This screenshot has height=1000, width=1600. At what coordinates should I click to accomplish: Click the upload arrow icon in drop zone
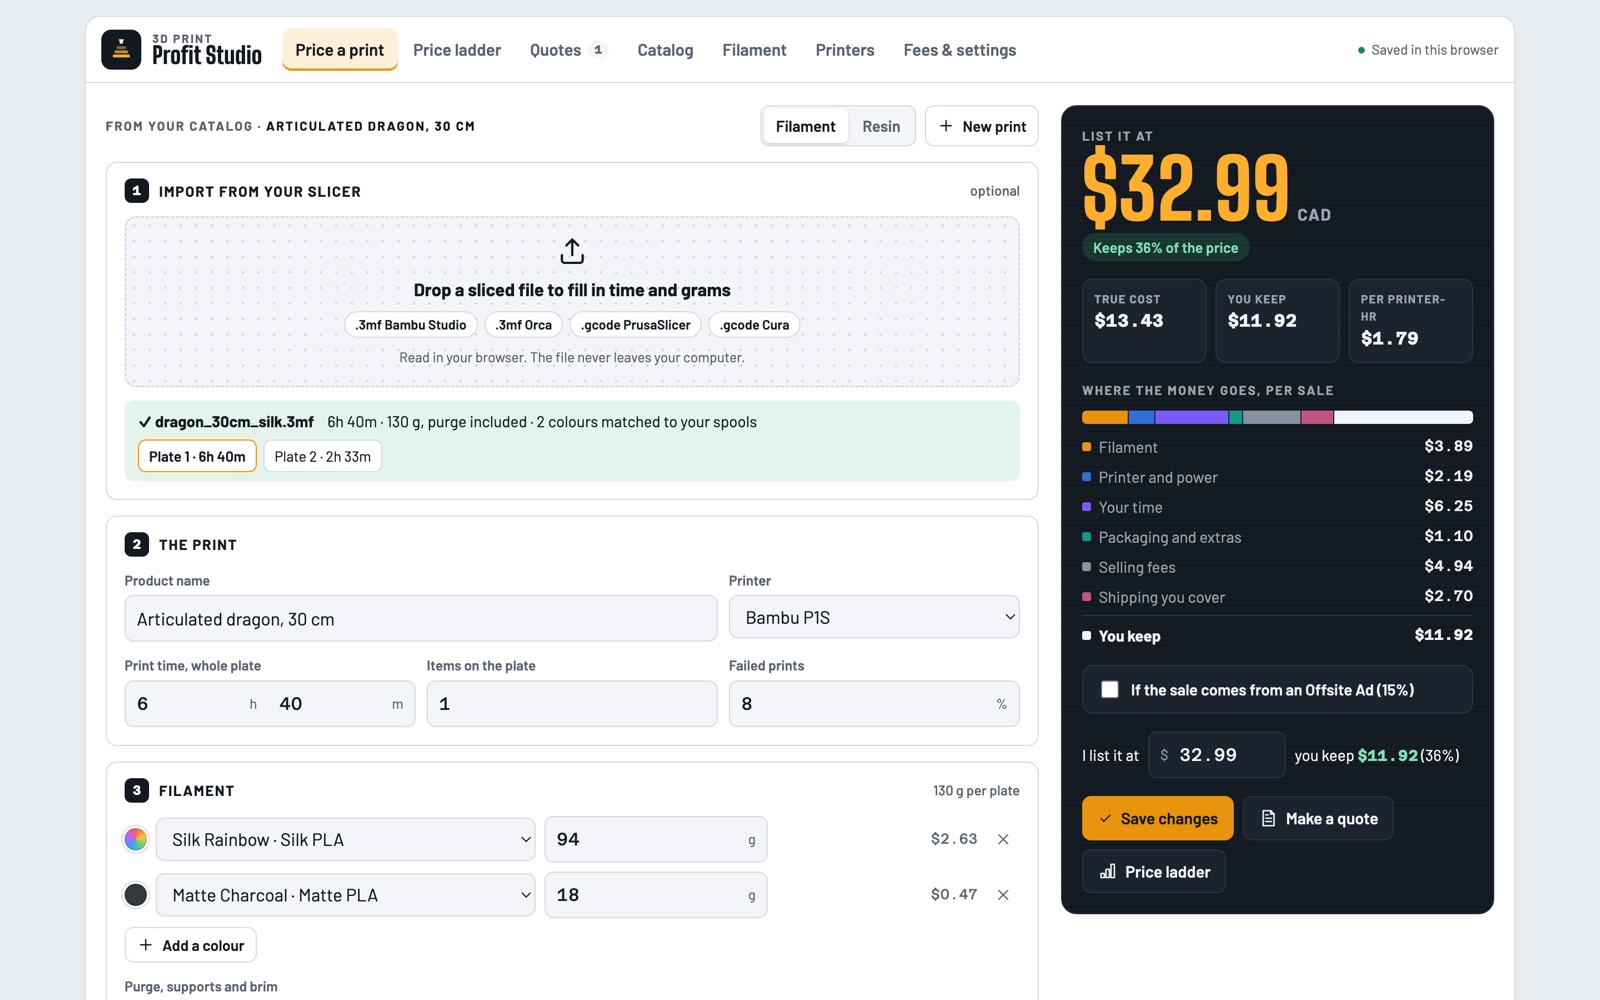click(572, 251)
